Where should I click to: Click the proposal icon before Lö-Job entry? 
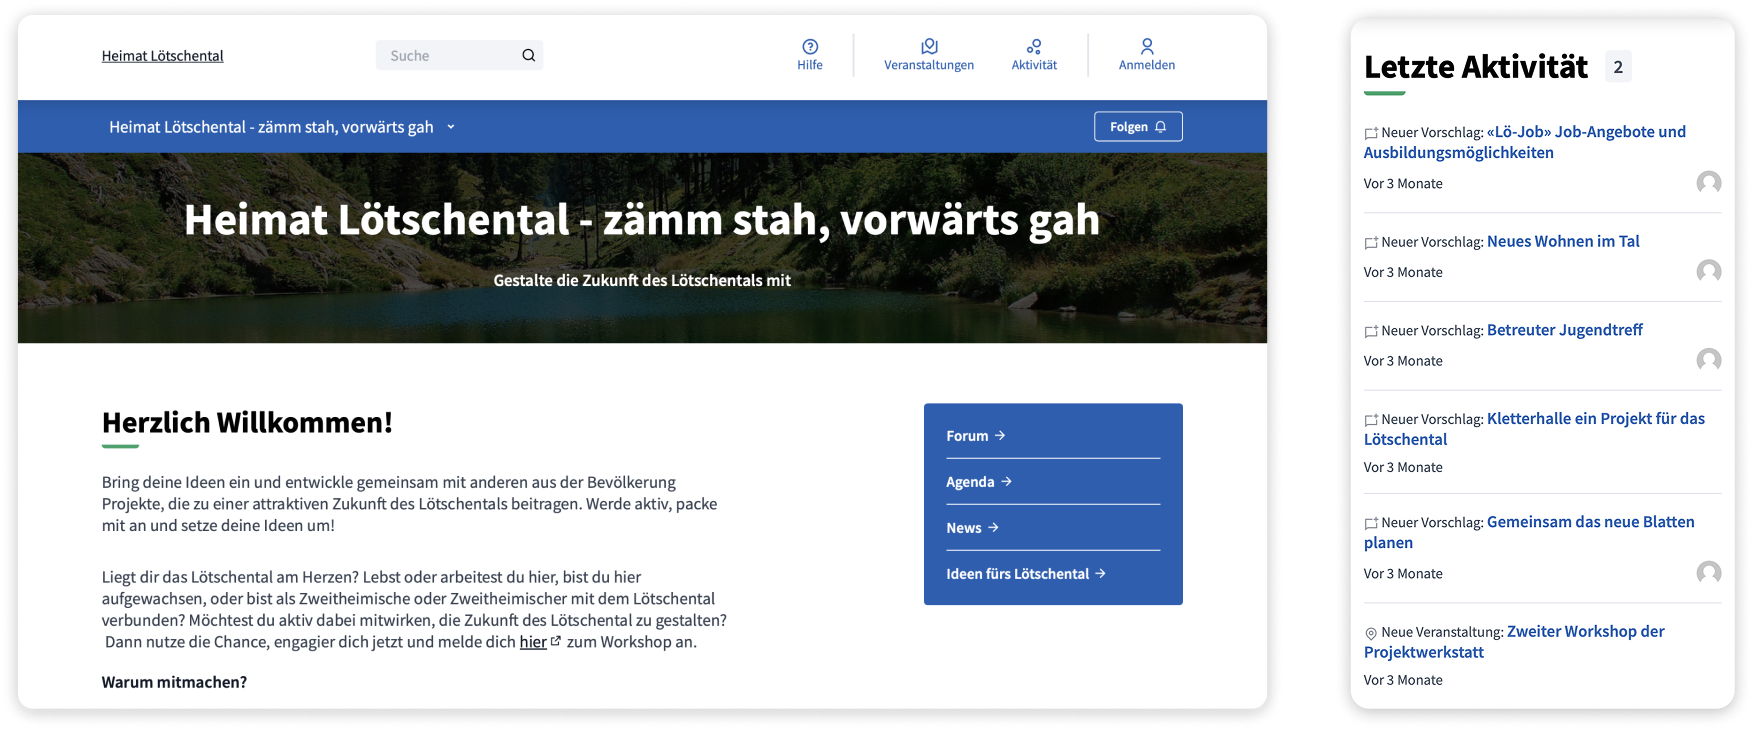[x=1371, y=133]
